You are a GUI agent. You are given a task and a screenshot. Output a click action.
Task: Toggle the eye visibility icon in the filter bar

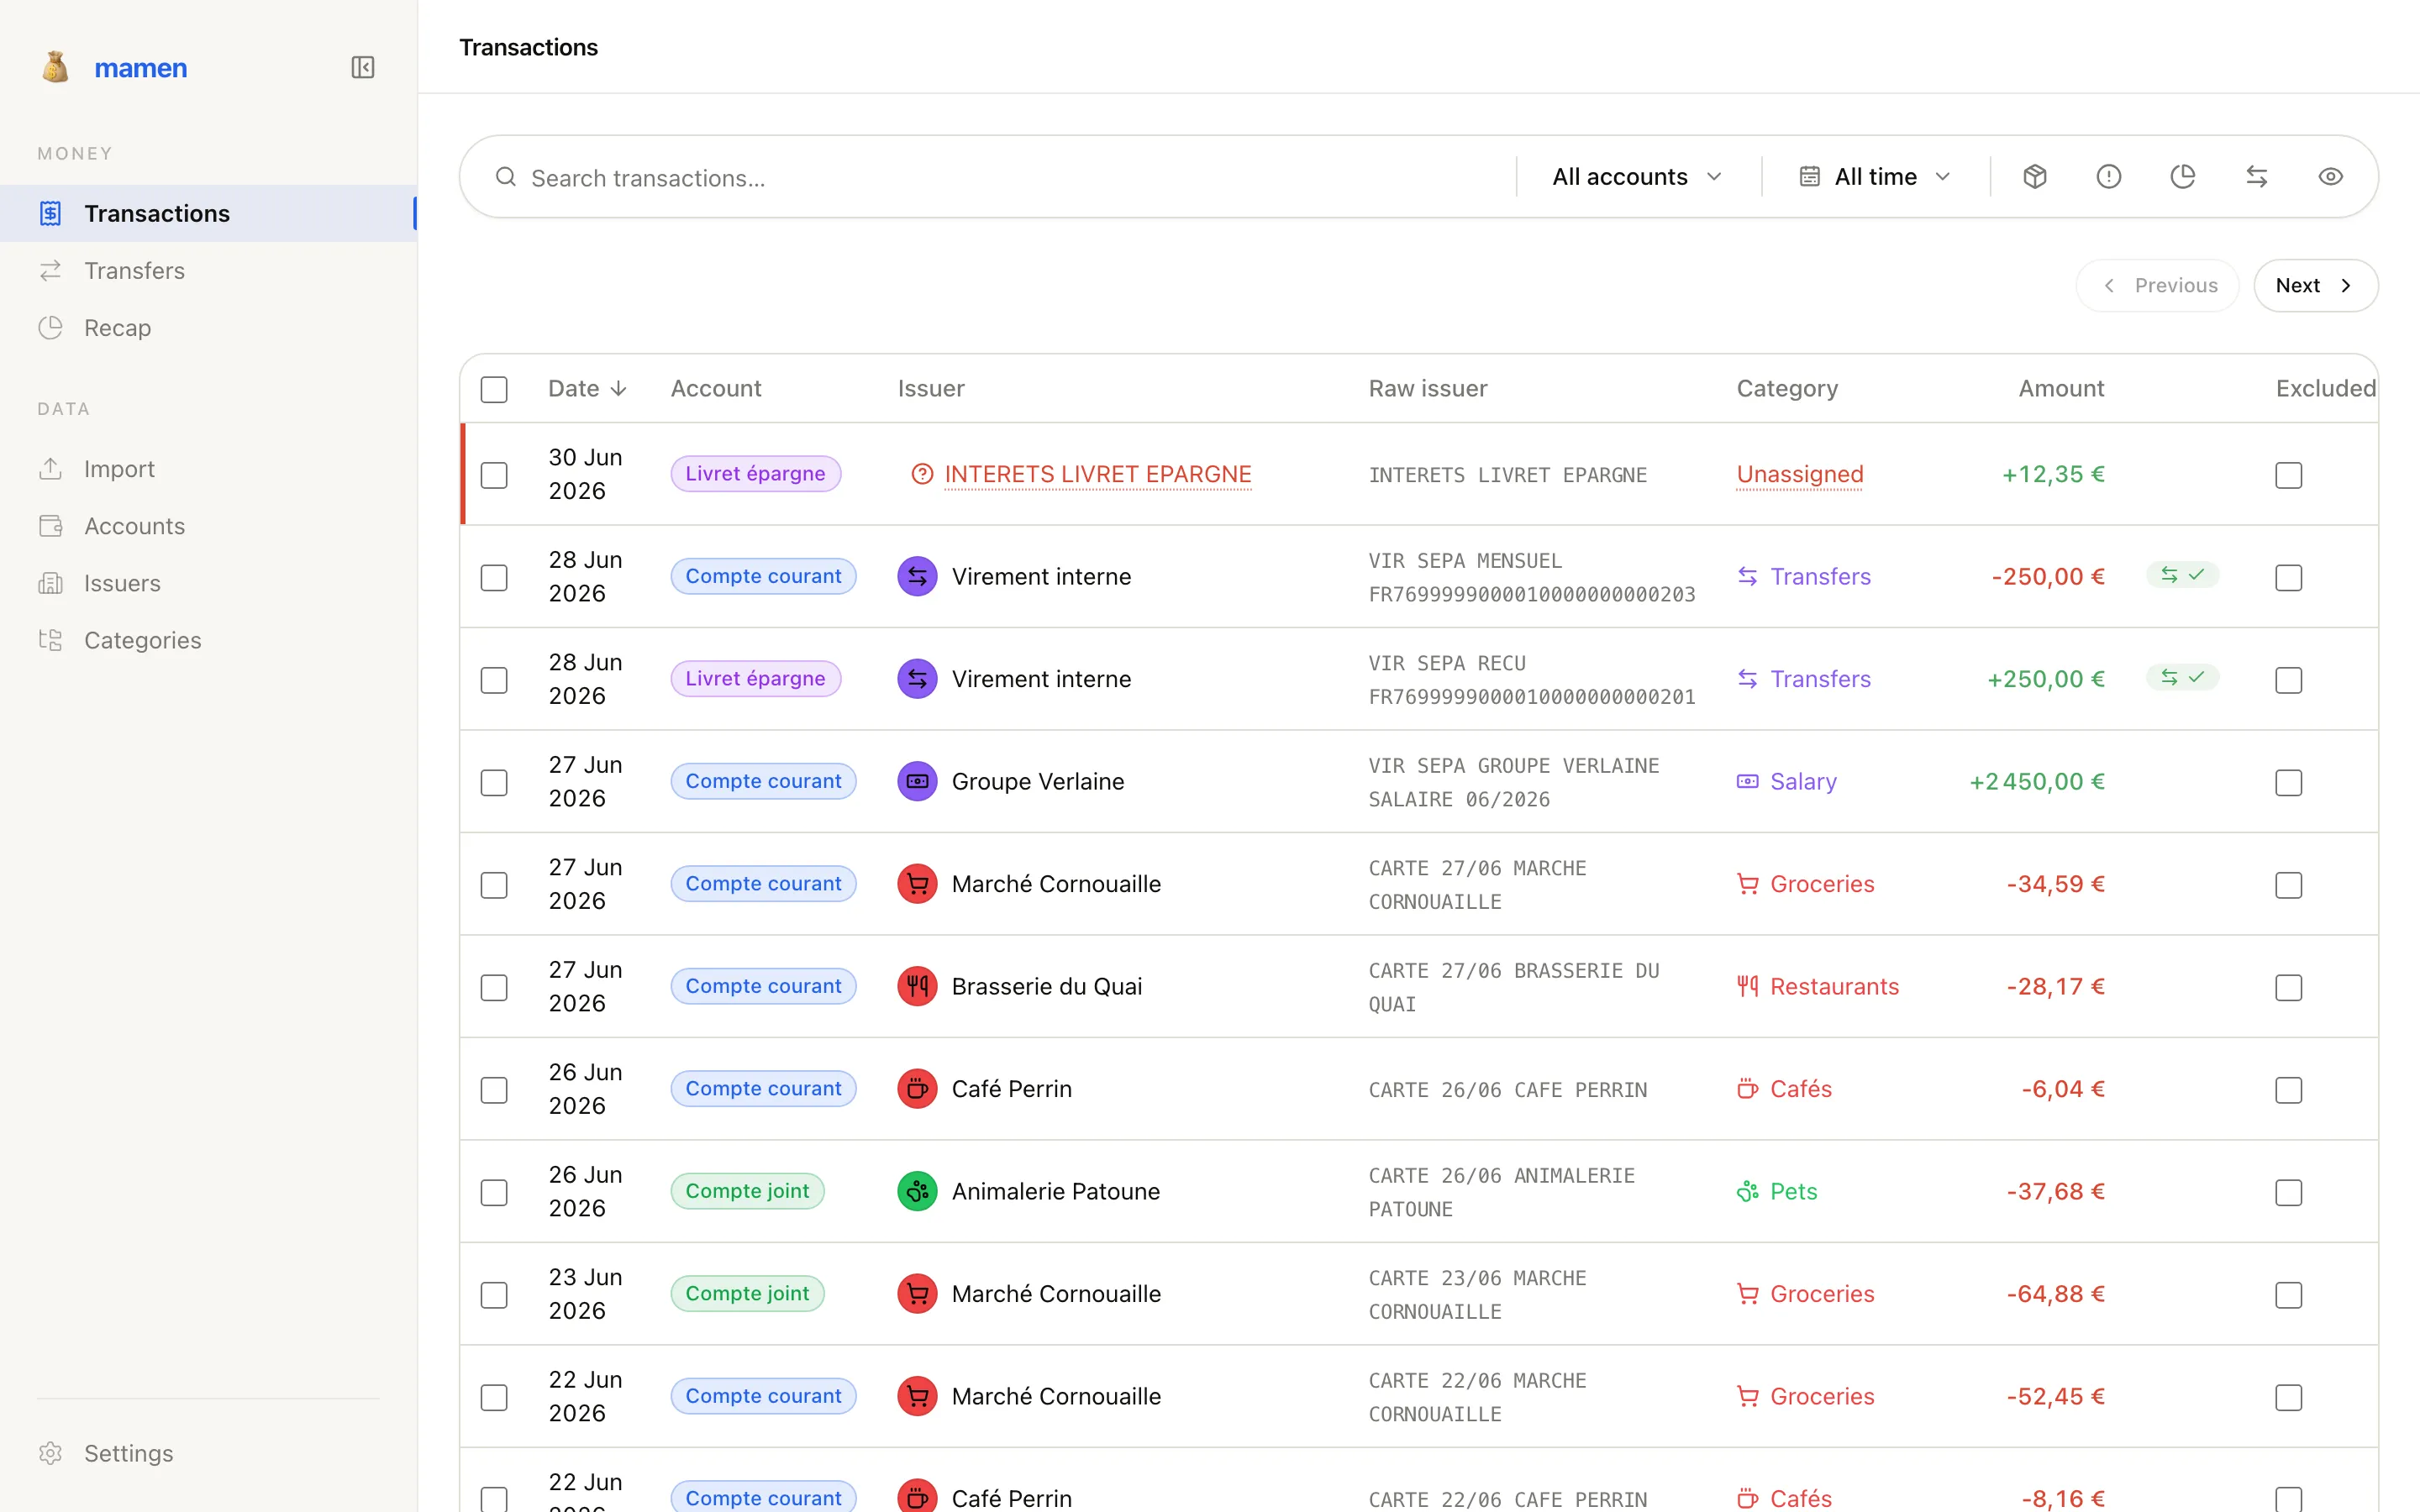(2331, 177)
